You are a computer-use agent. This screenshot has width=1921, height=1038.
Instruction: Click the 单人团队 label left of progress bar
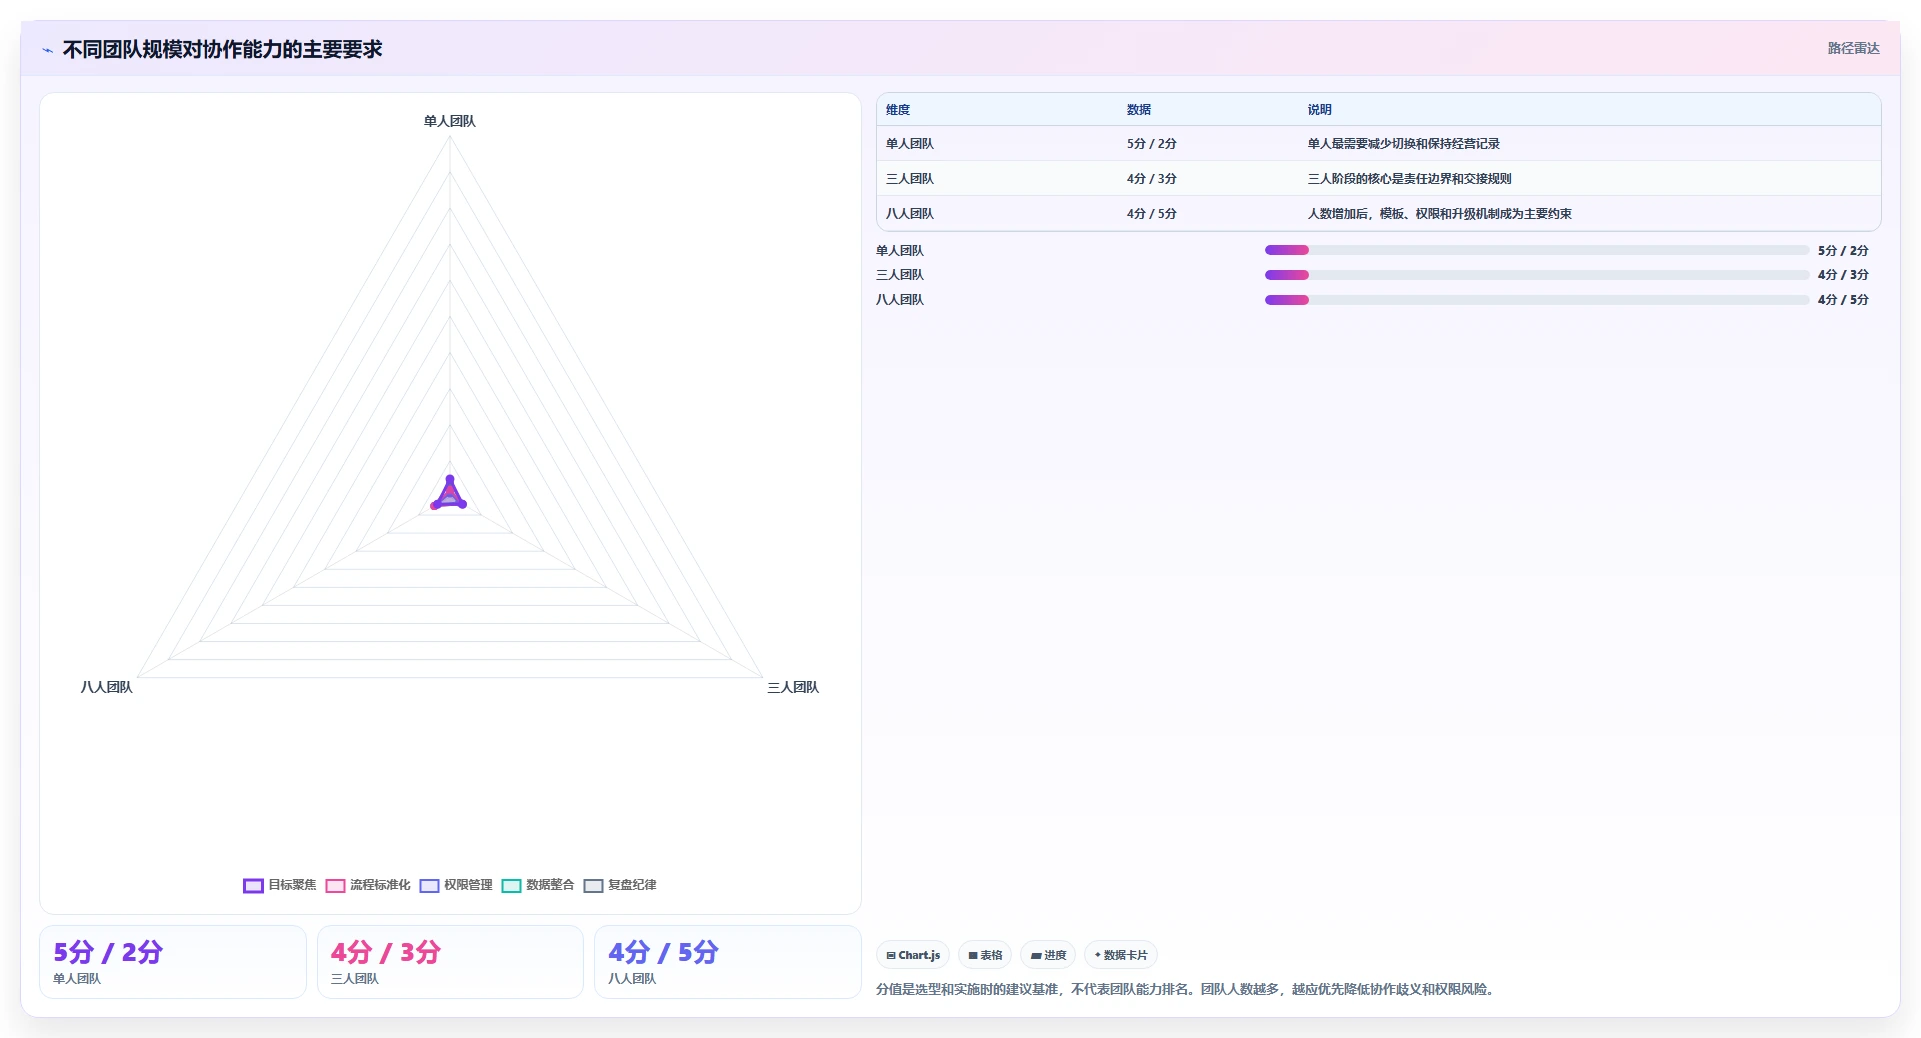click(x=900, y=251)
